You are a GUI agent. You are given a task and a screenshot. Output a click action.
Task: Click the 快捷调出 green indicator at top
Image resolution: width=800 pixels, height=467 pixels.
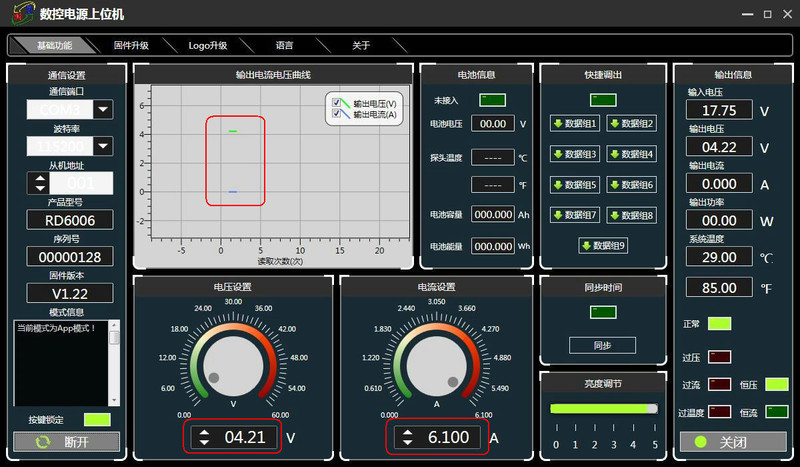pyautogui.click(x=602, y=99)
